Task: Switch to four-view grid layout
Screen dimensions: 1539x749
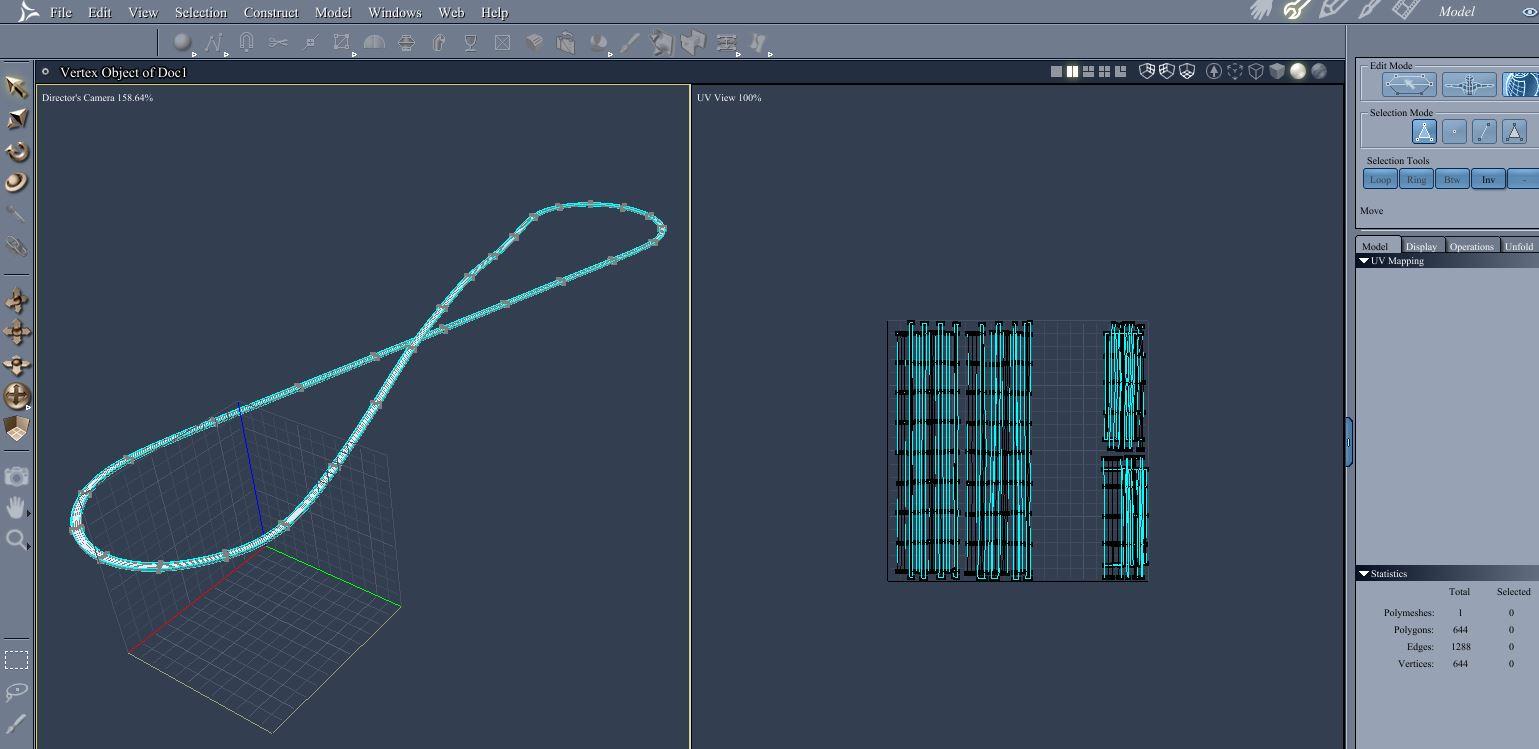Action: [x=1104, y=71]
